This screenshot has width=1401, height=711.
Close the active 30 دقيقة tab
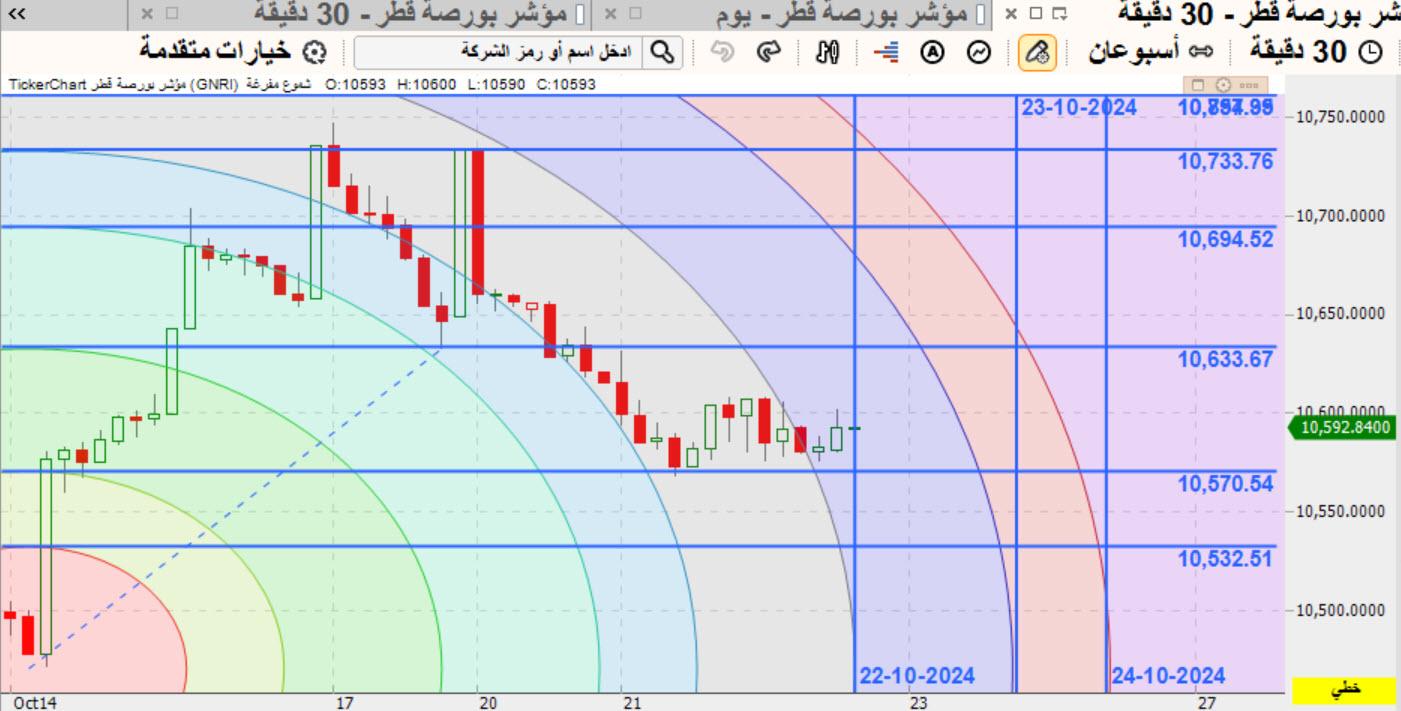1011,14
